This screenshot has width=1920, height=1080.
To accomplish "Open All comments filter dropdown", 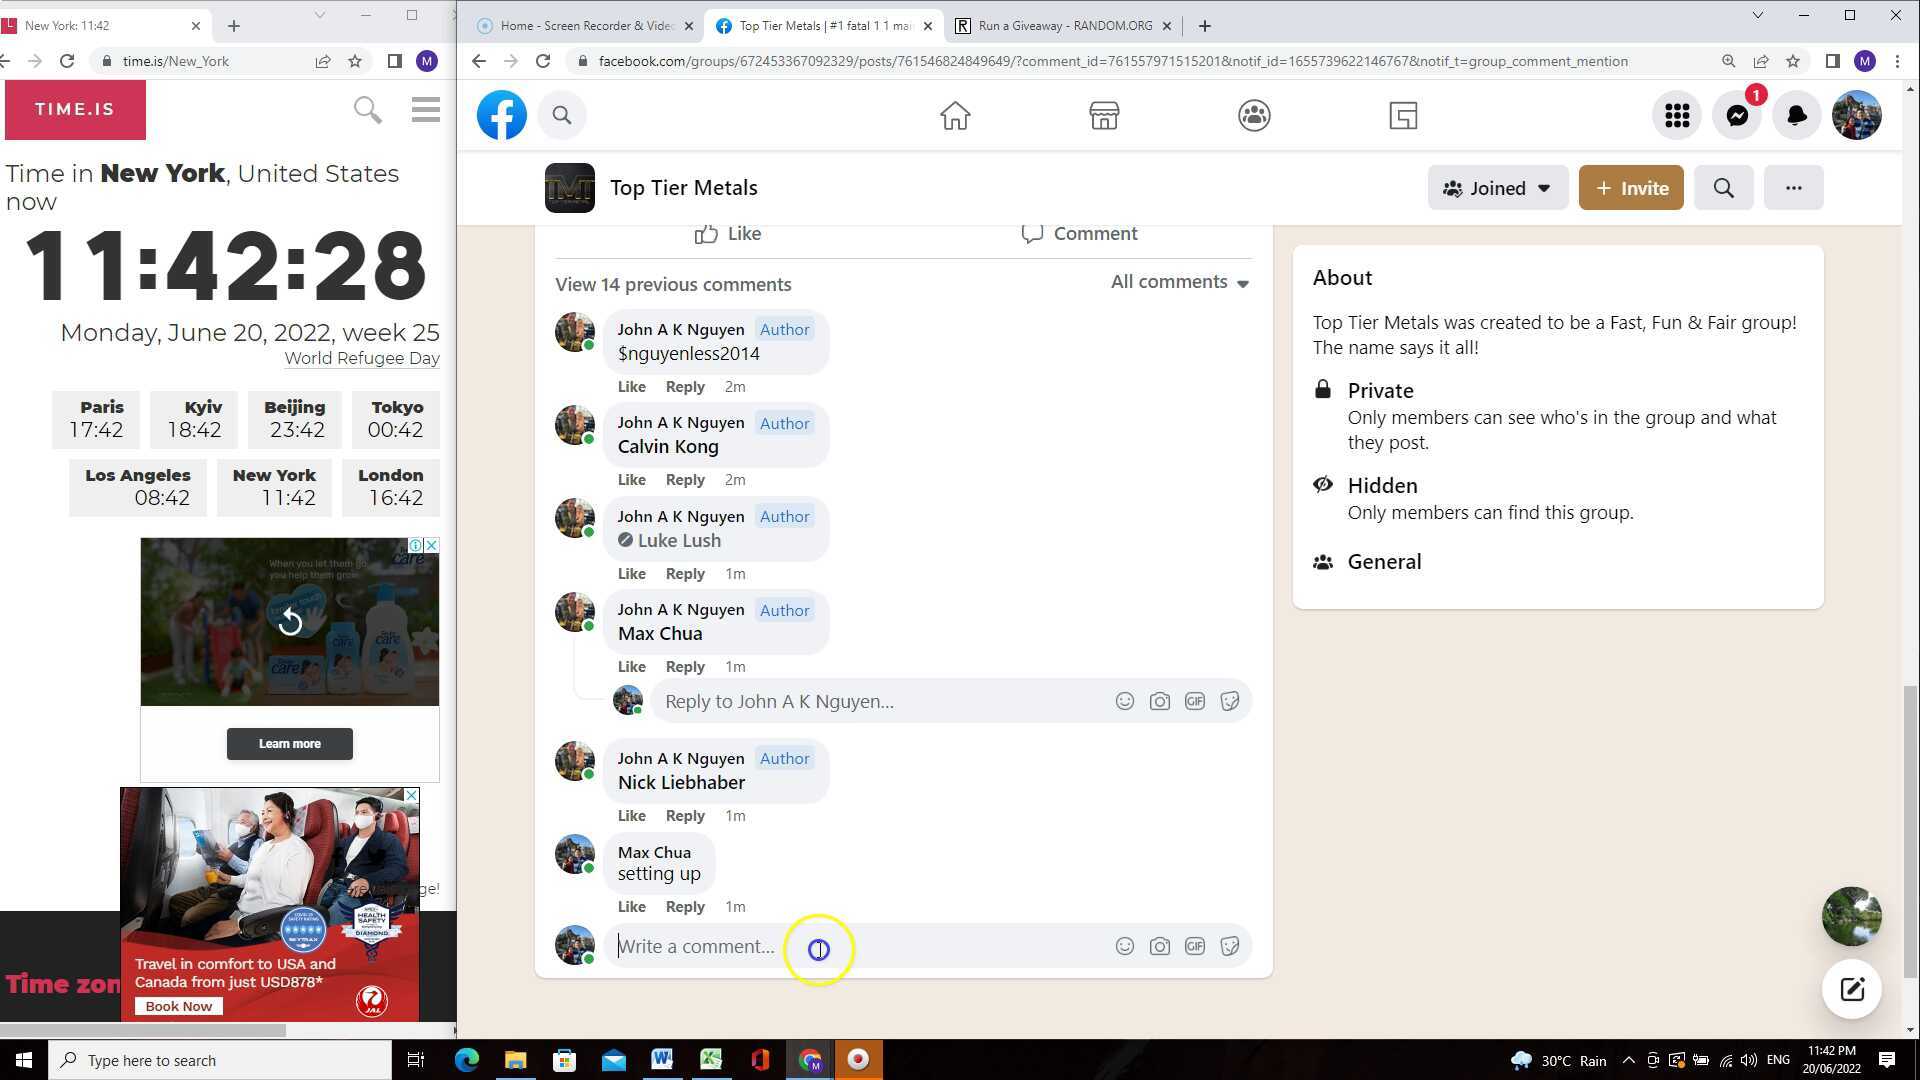I will click(x=1180, y=282).
